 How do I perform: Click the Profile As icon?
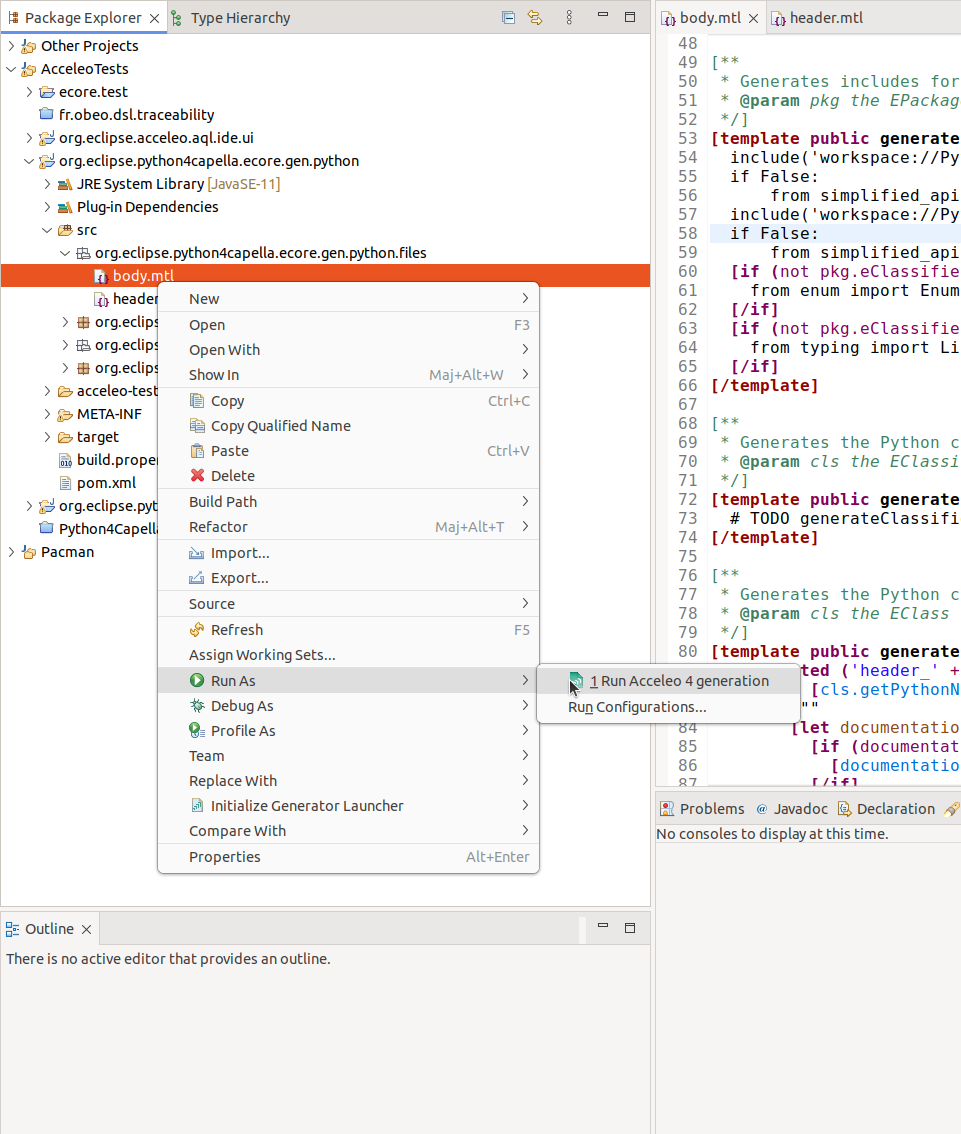(x=196, y=731)
